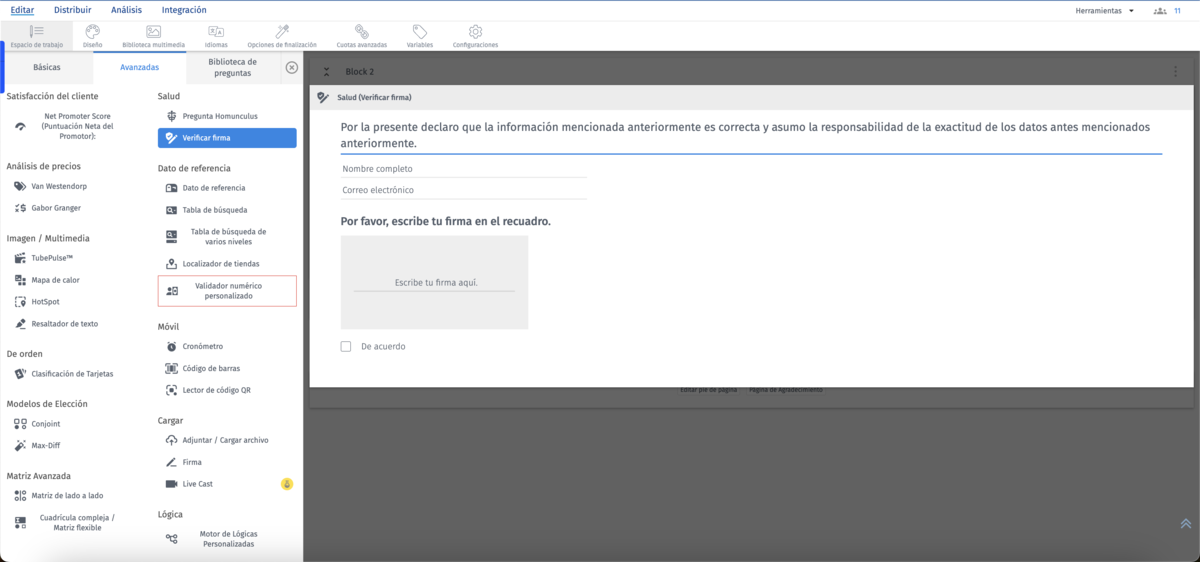1200x562 pixels.
Task: Open the Distribuir menu
Action: [72, 10]
